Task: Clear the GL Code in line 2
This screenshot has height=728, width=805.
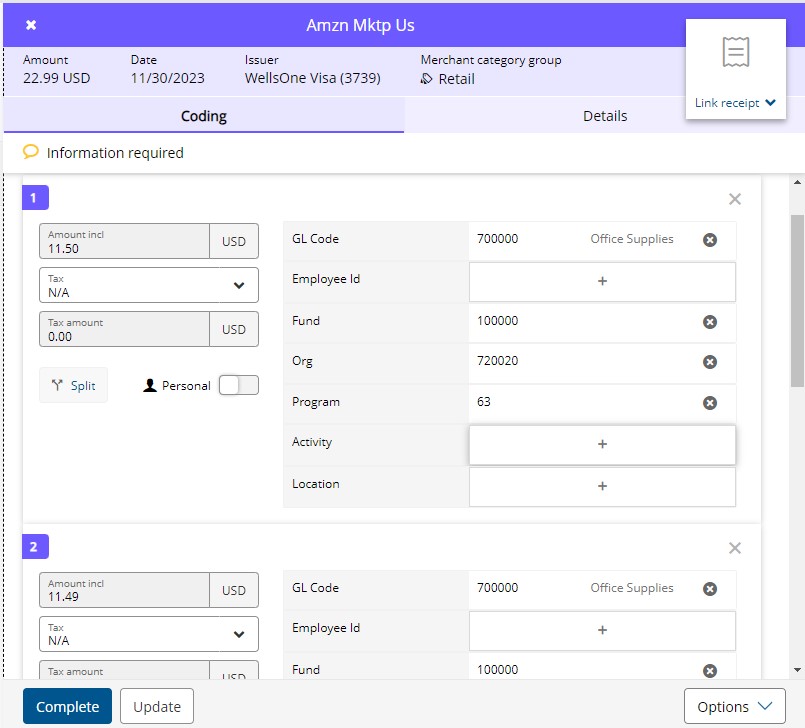Action: pyautogui.click(x=710, y=589)
